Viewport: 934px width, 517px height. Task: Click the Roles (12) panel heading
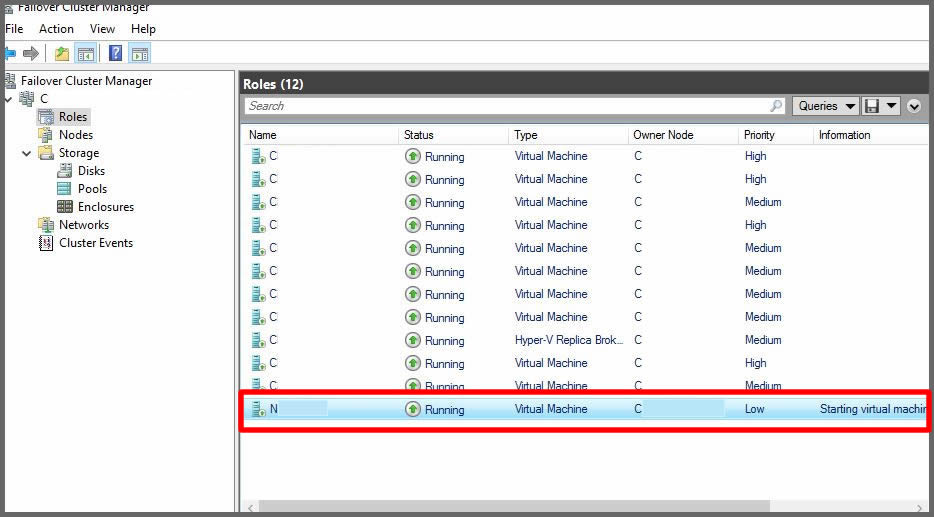273,85
